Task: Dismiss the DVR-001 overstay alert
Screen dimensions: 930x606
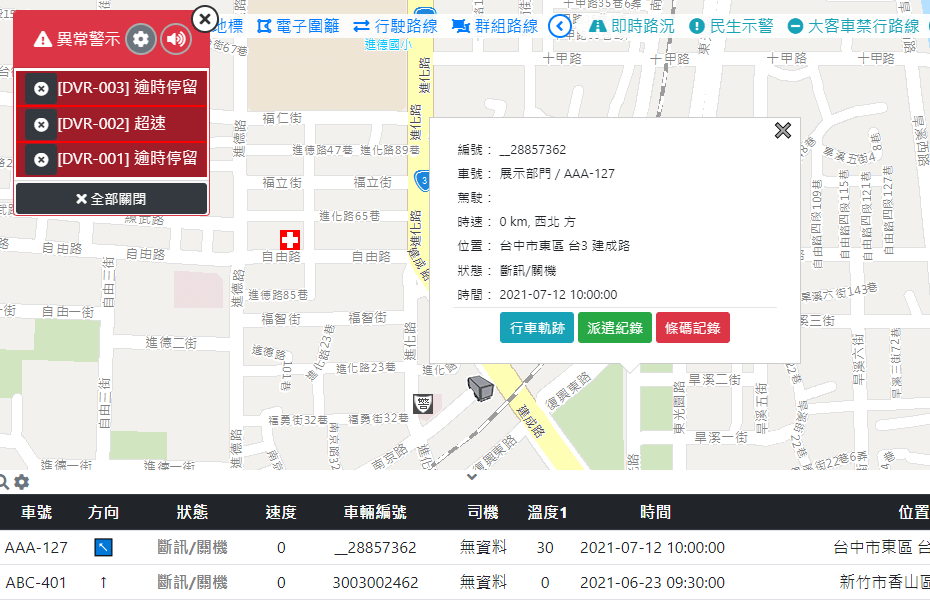Action: tap(41, 159)
